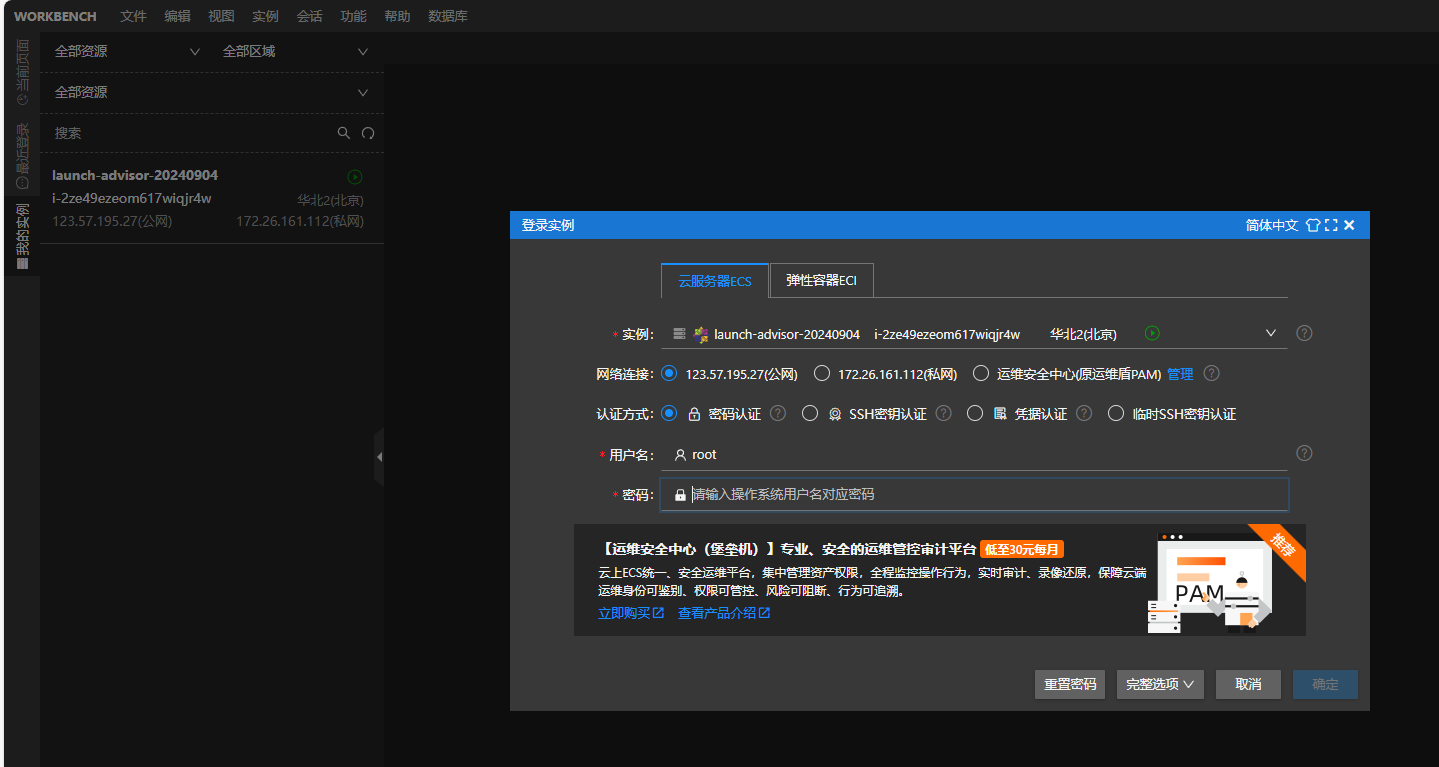Open the 帮助 menu
This screenshot has width=1439, height=767.
pyautogui.click(x=397, y=16)
